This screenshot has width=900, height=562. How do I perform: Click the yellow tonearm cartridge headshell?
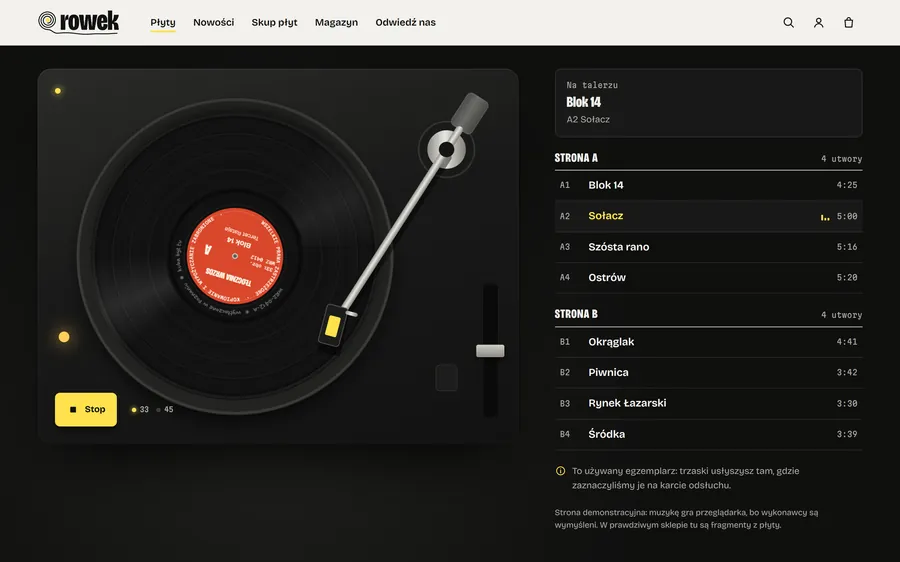coord(332,325)
